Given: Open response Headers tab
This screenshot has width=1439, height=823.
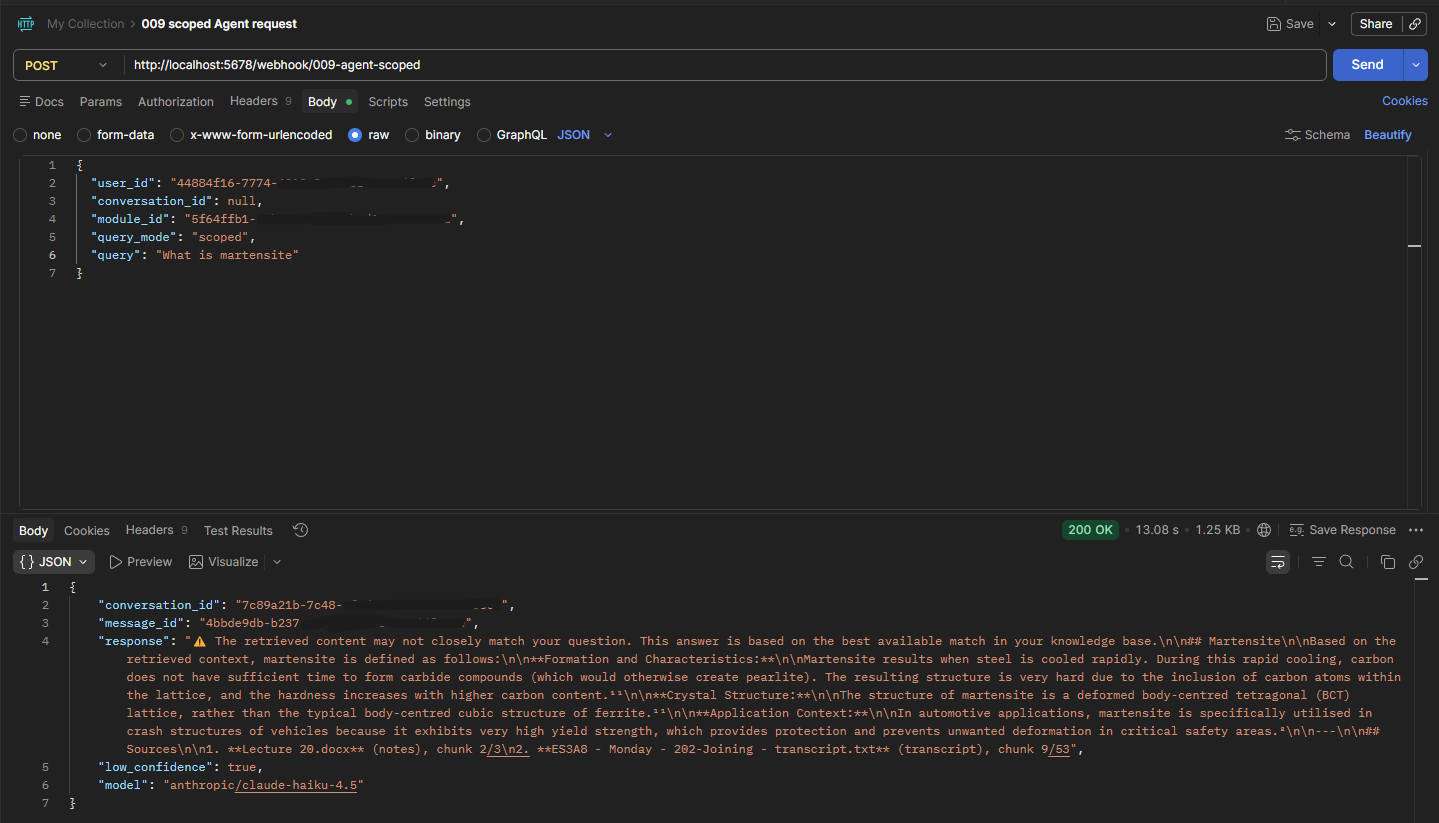Looking at the screenshot, I should [156, 530].
